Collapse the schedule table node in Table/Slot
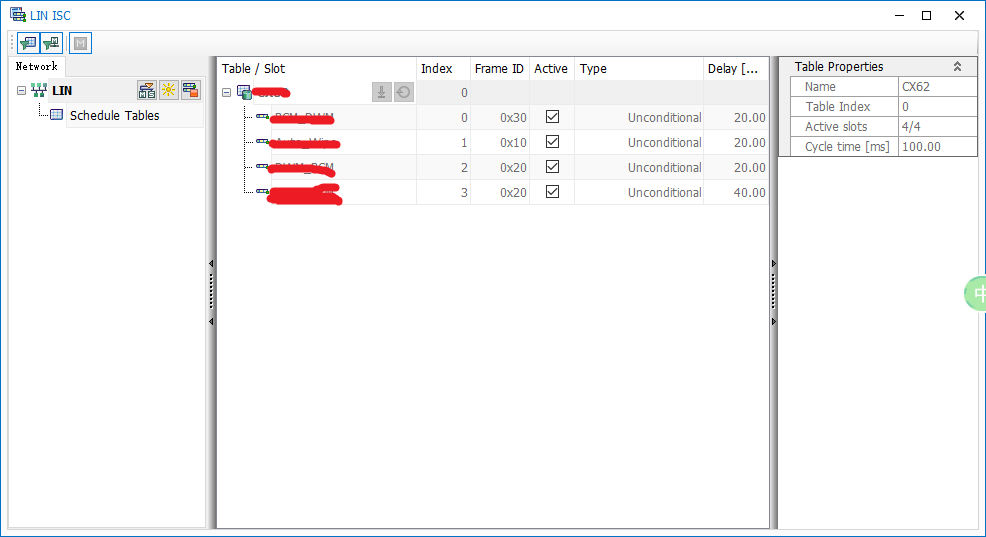 226,93
